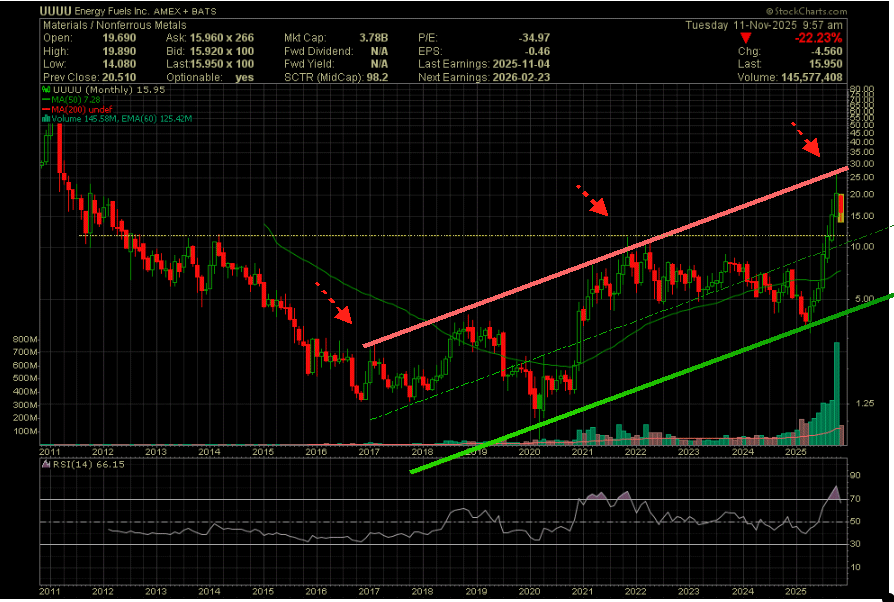The height and width of the screenshot is (602, 894).
Task: Click the Optionable yes value
Action: click(244, 78)
